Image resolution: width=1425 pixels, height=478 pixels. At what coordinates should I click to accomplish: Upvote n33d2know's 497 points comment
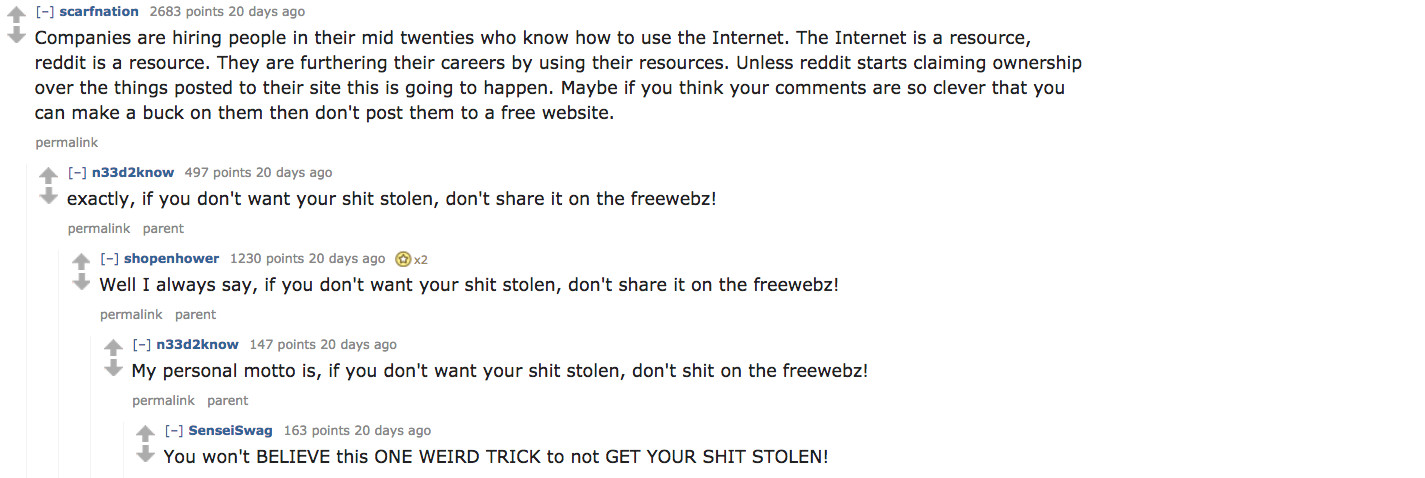coord(48,175)
